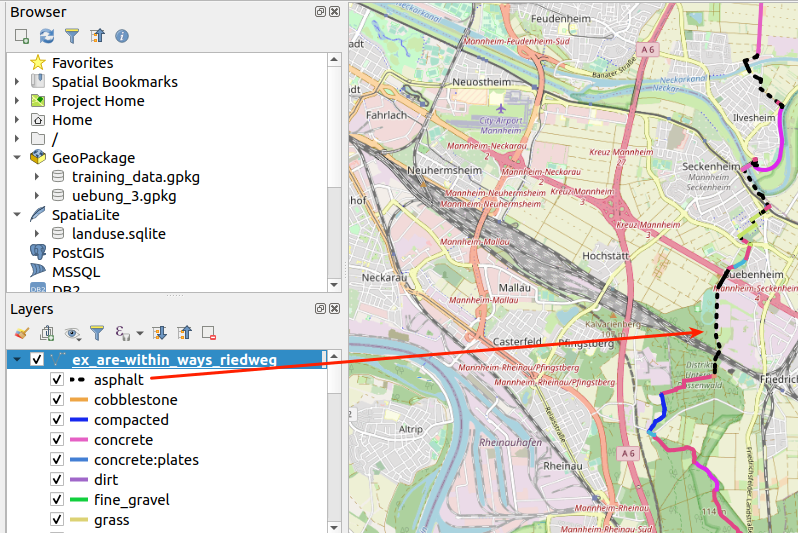
Task: Select ex_are-within_ways_riedweg layer name
Action: click(175, 359)
